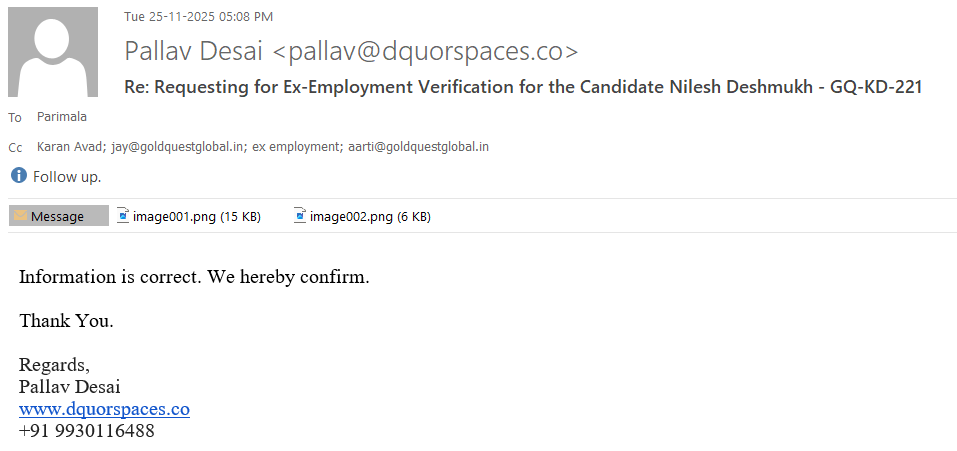Screen dimensions: 957x451
Task: Open the www.dquorspaces.co website link
Action: click(104, 409)
